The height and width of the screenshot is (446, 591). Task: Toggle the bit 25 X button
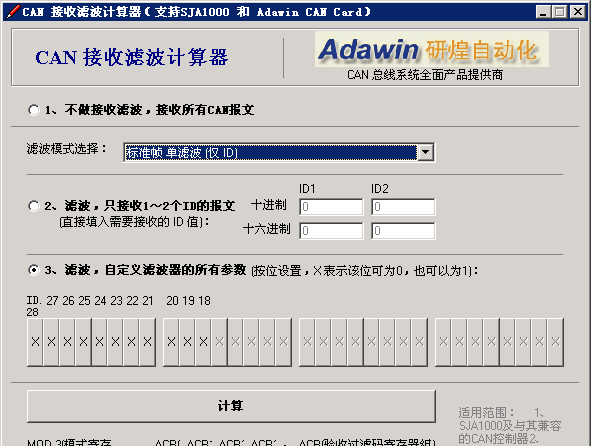(83, 342)
